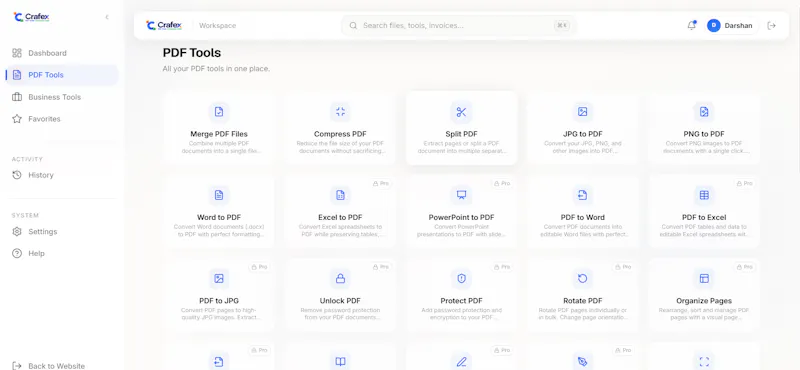Open History under Activity
Viewport: 800px width, 370px height.
[61, 175]
